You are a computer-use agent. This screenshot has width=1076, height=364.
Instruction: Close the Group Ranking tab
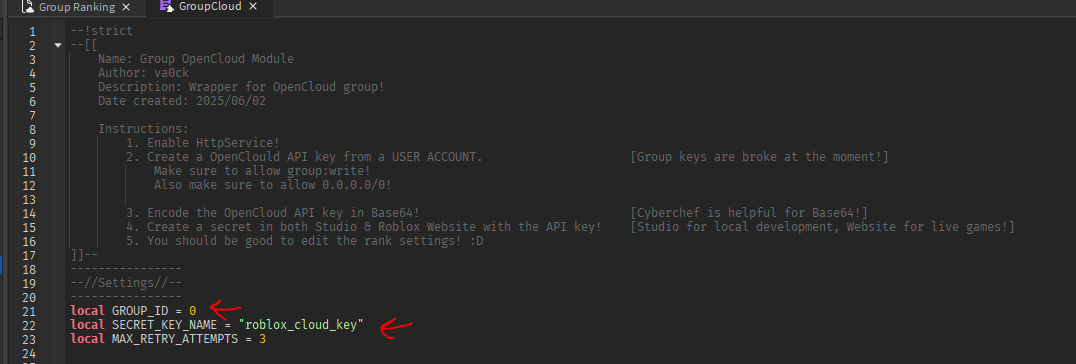click(x=125, y=8)
